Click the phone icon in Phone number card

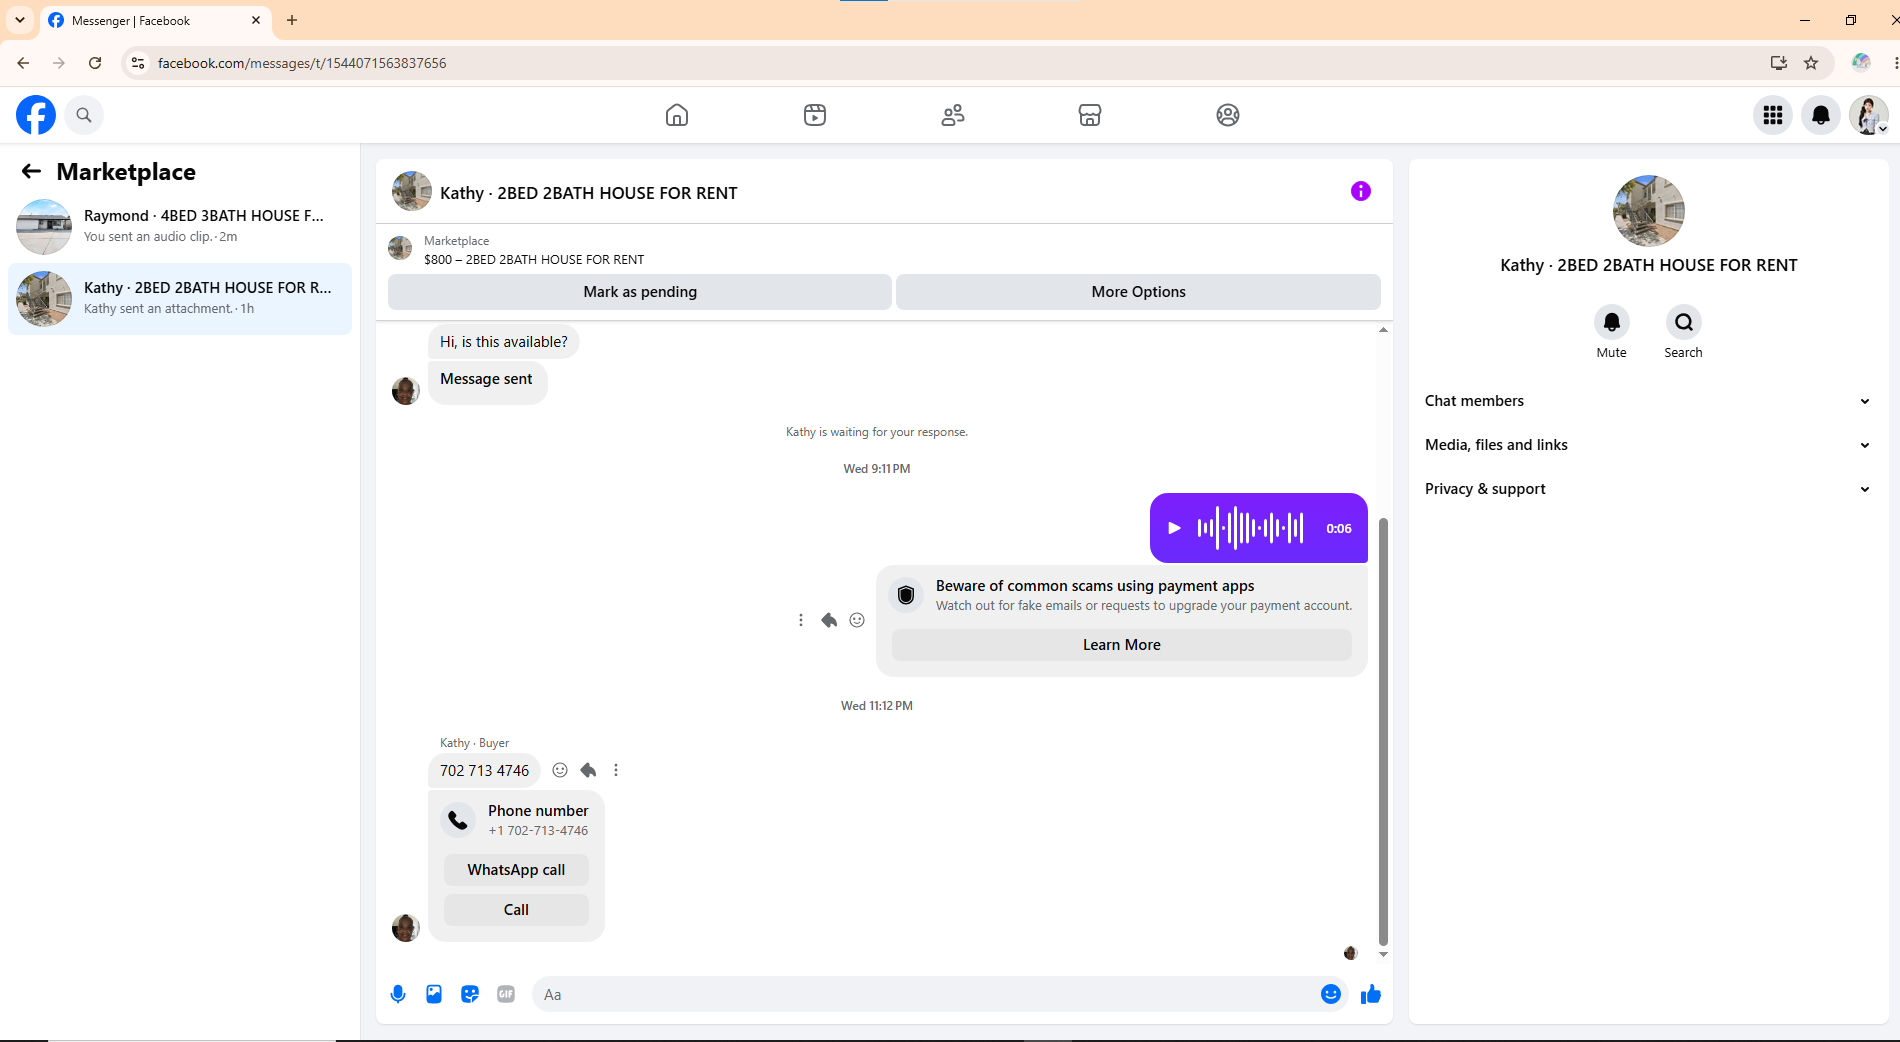coord(458,820)
